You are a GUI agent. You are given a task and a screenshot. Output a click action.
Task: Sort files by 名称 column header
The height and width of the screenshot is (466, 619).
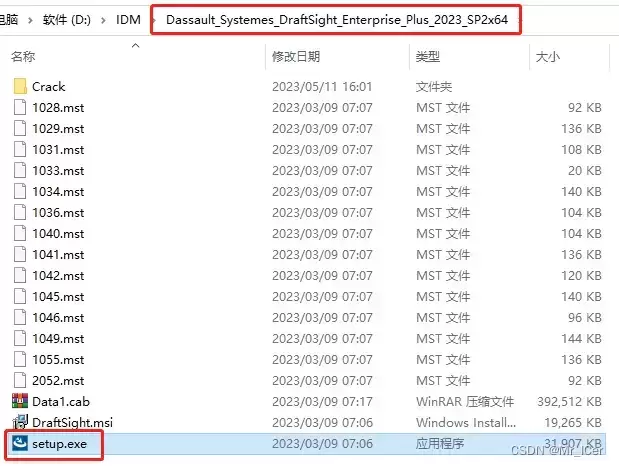[23, 56]
